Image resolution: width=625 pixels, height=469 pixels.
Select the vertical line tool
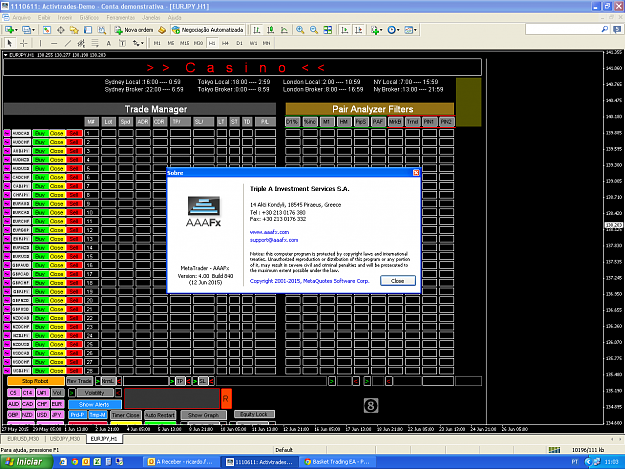[x=40, y=43]
